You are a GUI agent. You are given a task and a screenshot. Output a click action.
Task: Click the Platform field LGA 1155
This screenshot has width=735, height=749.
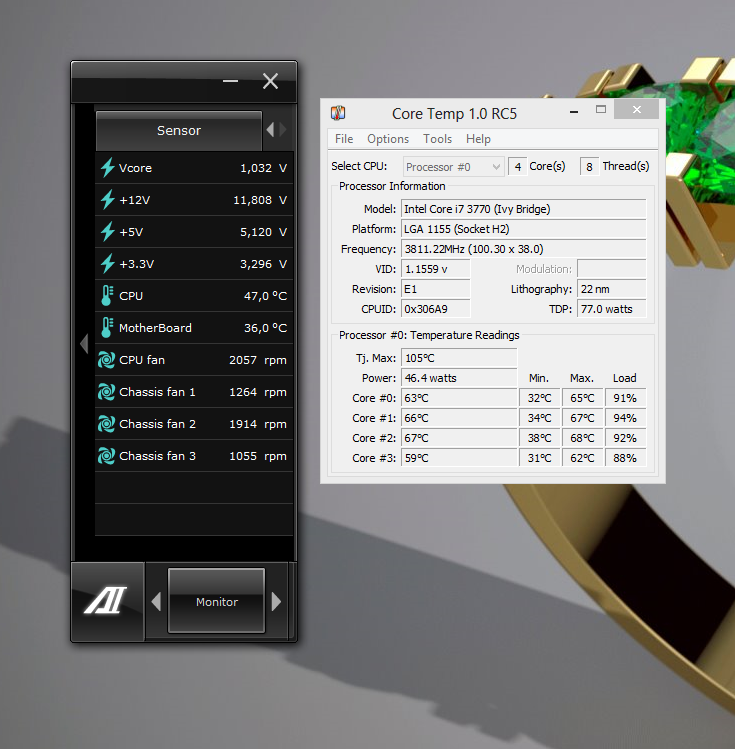point(523,229)
